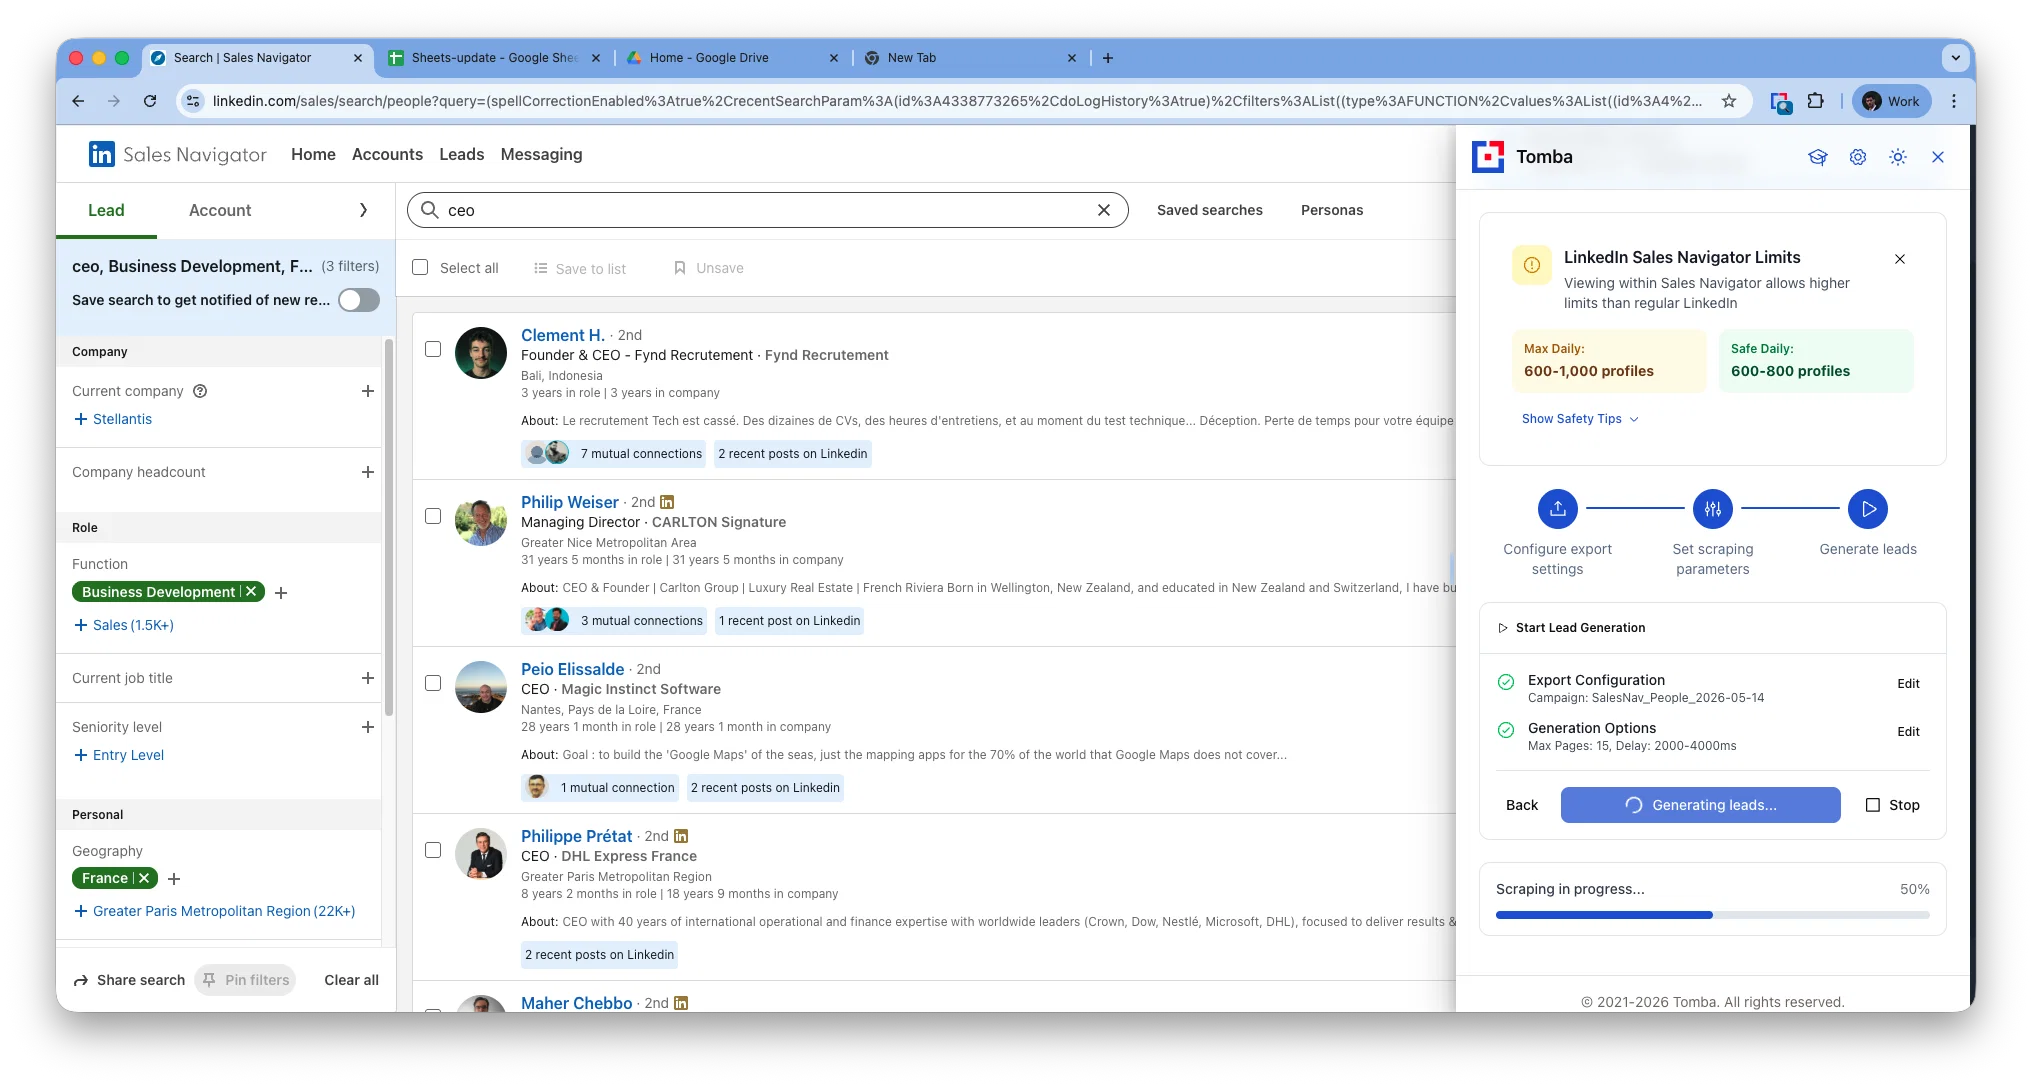
Task: Close the Tomba side panel
Action: (x=1938, y=157)
